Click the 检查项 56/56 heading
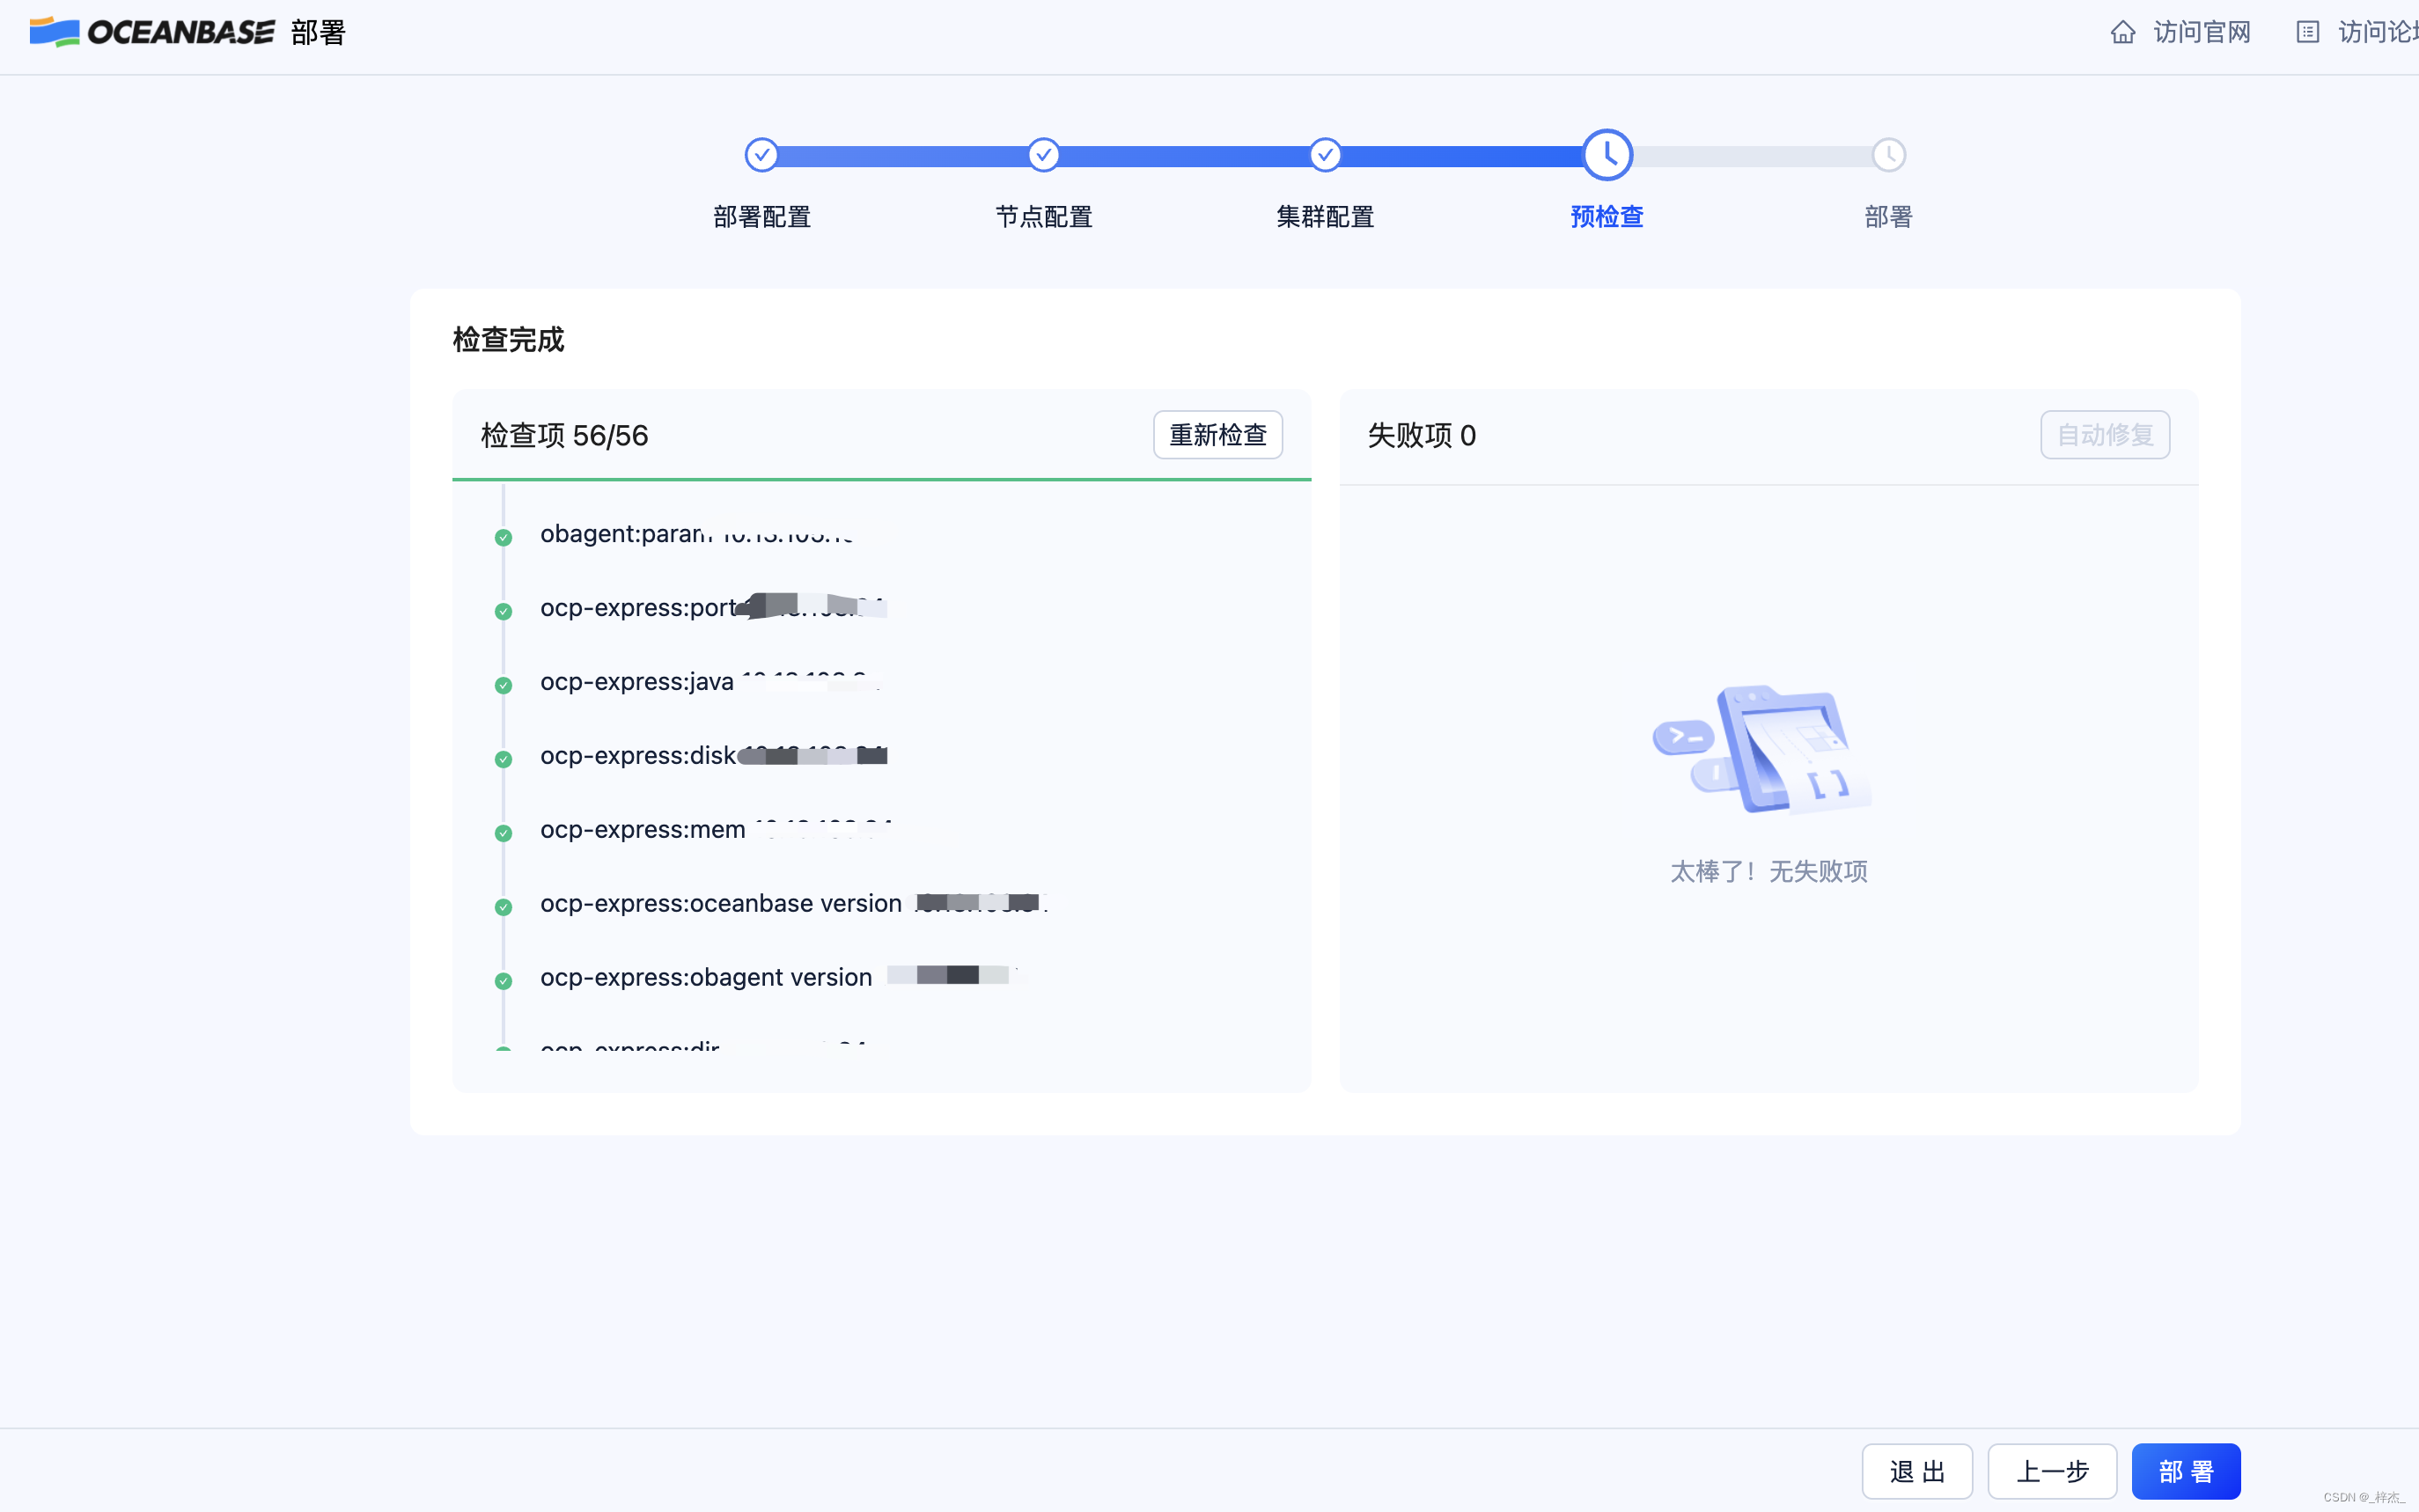Screen dimensions: 2419x1512 (x=564, y=435)
